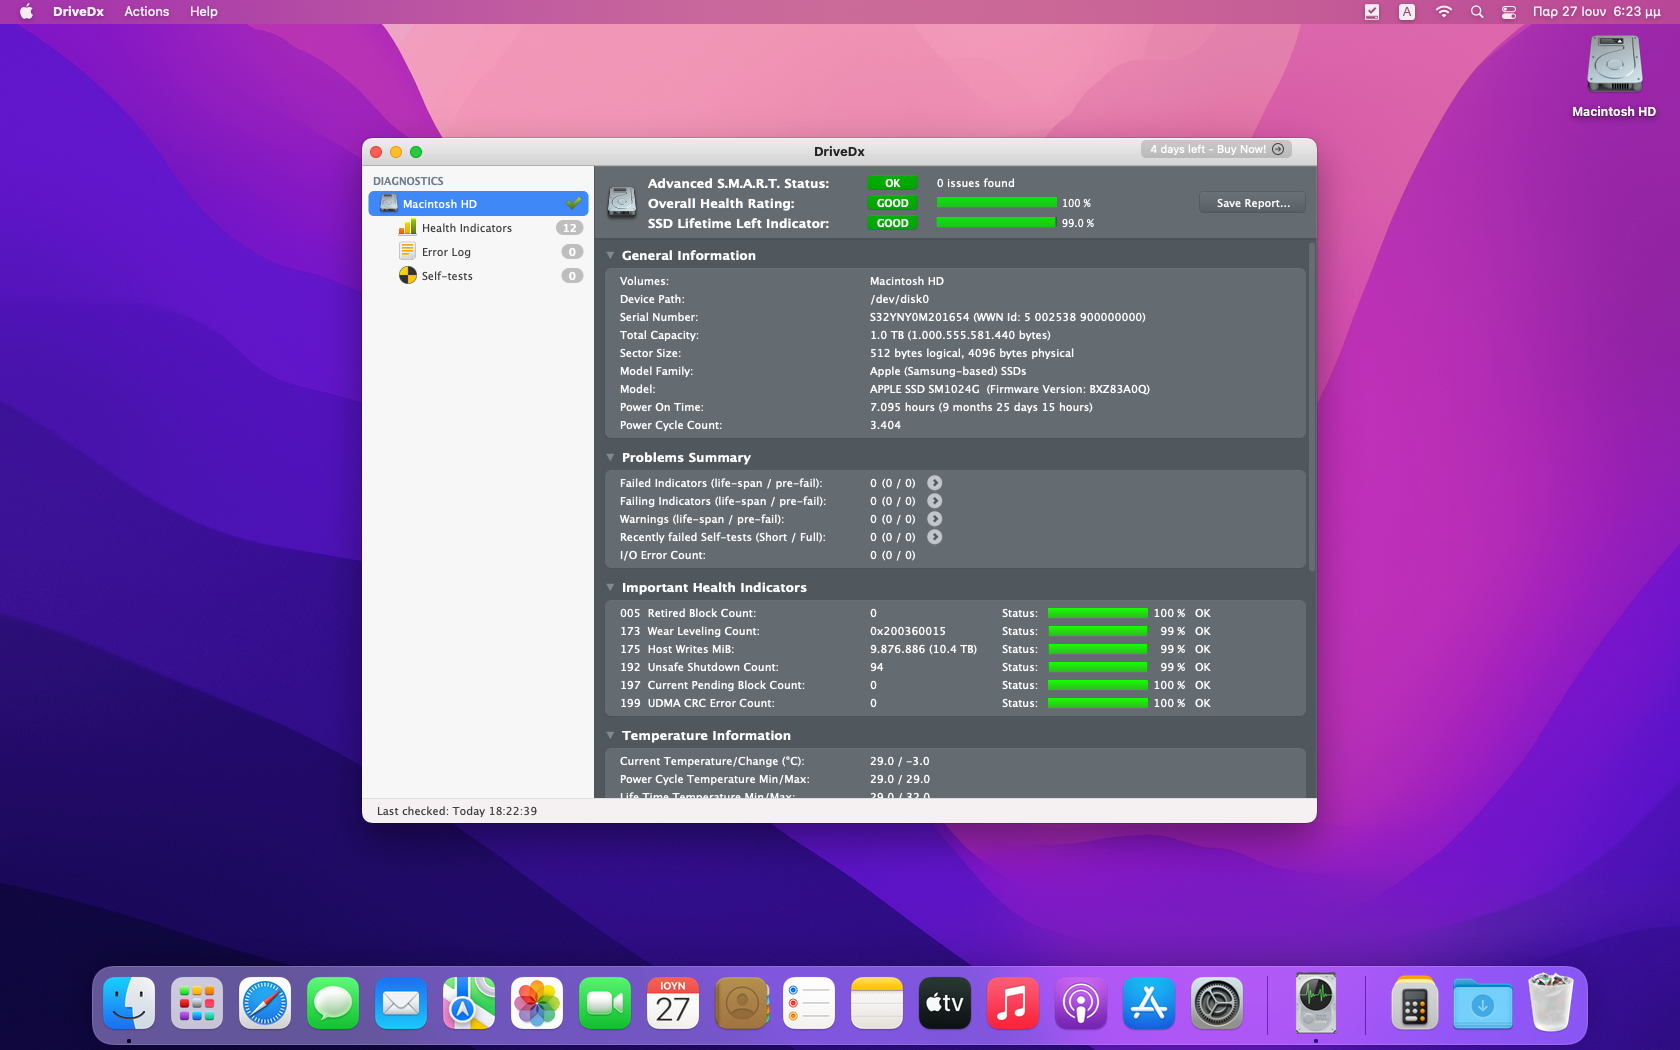Click the serial number value S32YNY0M201654

click(x=919, y=317)
